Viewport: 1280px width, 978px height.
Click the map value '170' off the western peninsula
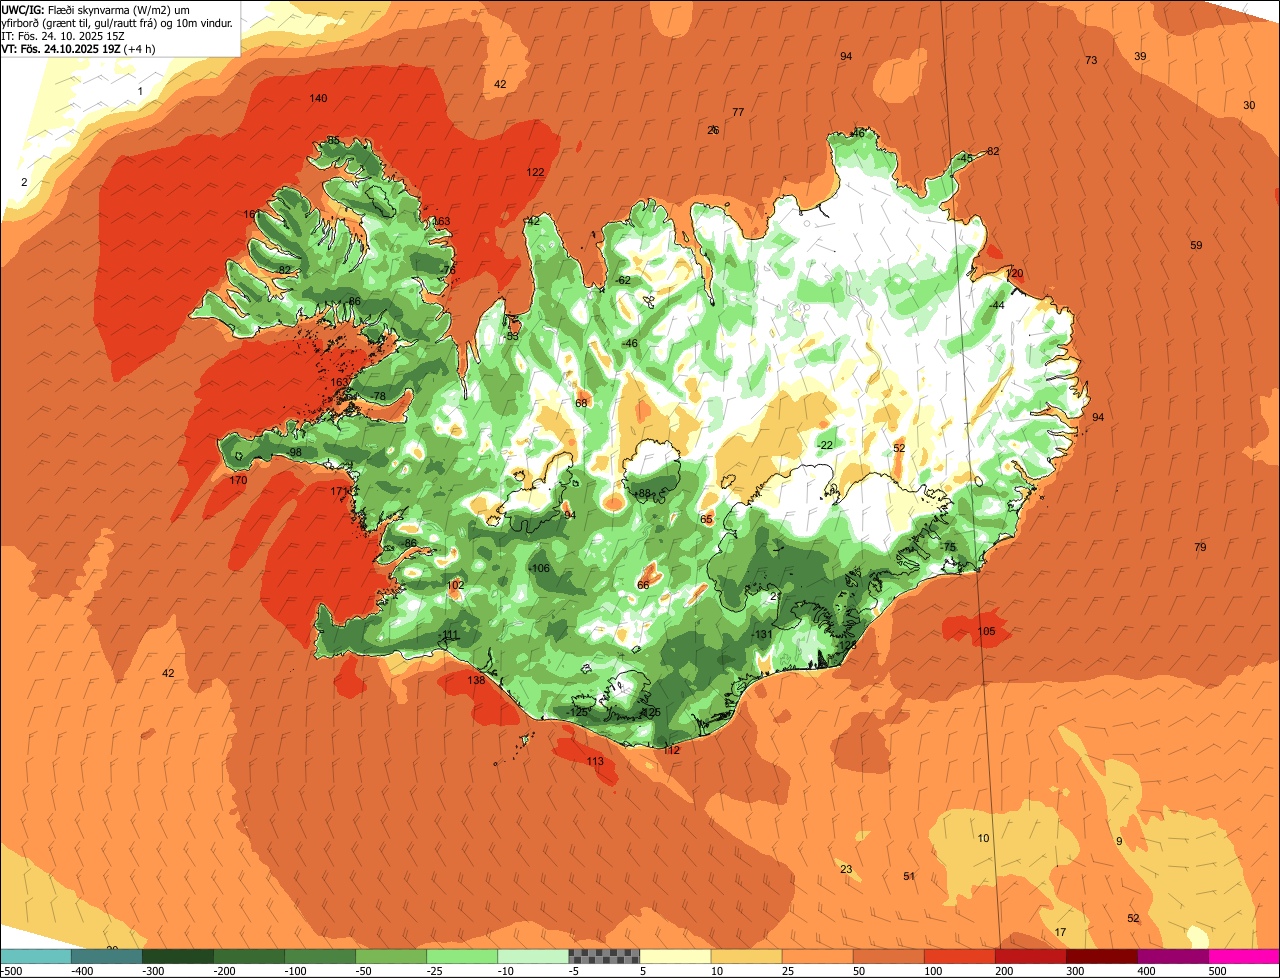[238, 480]
